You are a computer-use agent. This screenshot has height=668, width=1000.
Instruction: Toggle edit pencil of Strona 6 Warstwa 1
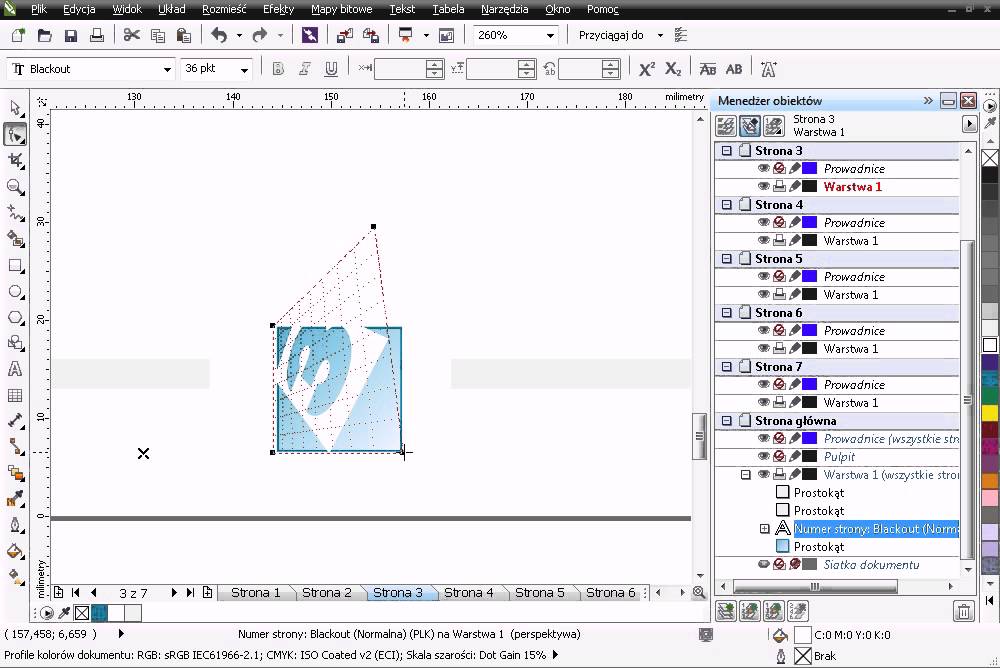(x=795, y=348)
